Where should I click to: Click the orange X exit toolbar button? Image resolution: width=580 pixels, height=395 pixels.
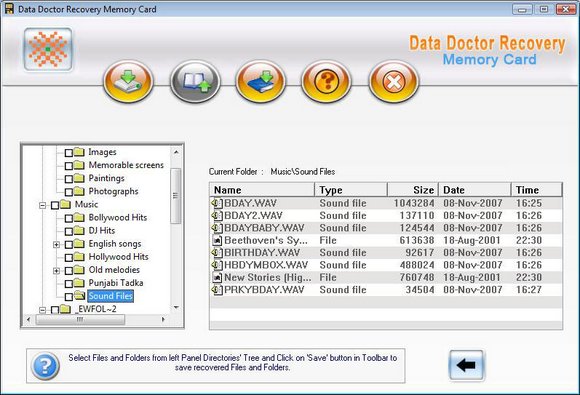(394, 81)
